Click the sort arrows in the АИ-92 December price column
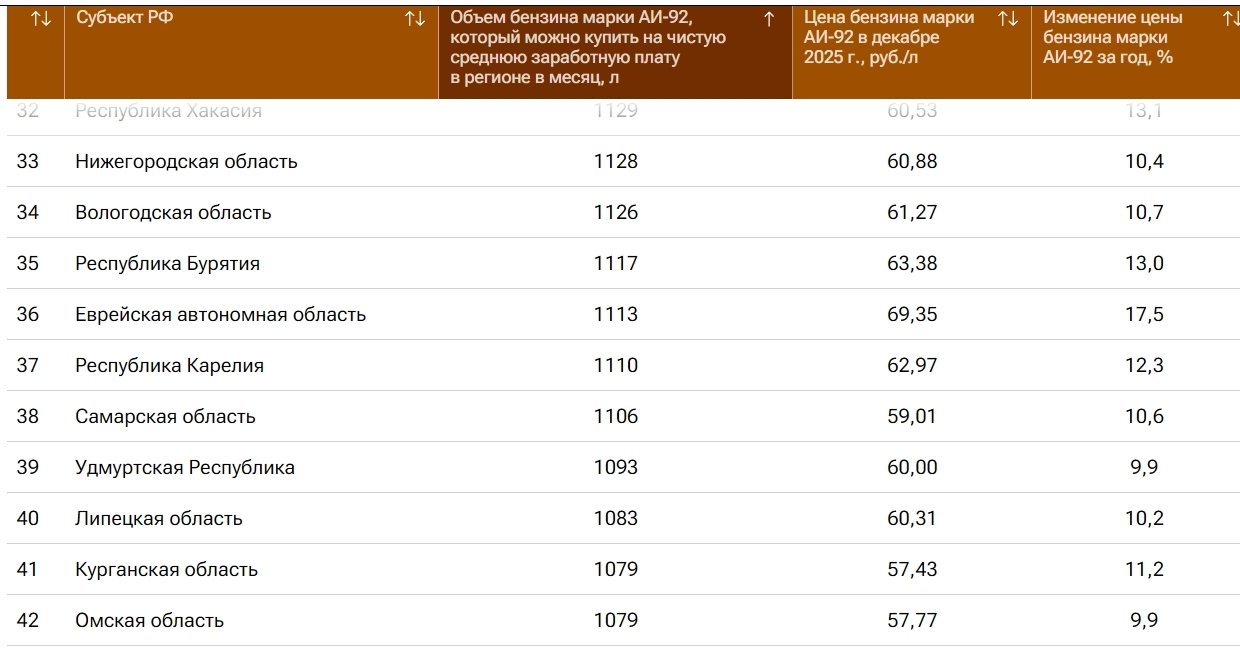The image size is (1240, 649). pos(1008,19)
